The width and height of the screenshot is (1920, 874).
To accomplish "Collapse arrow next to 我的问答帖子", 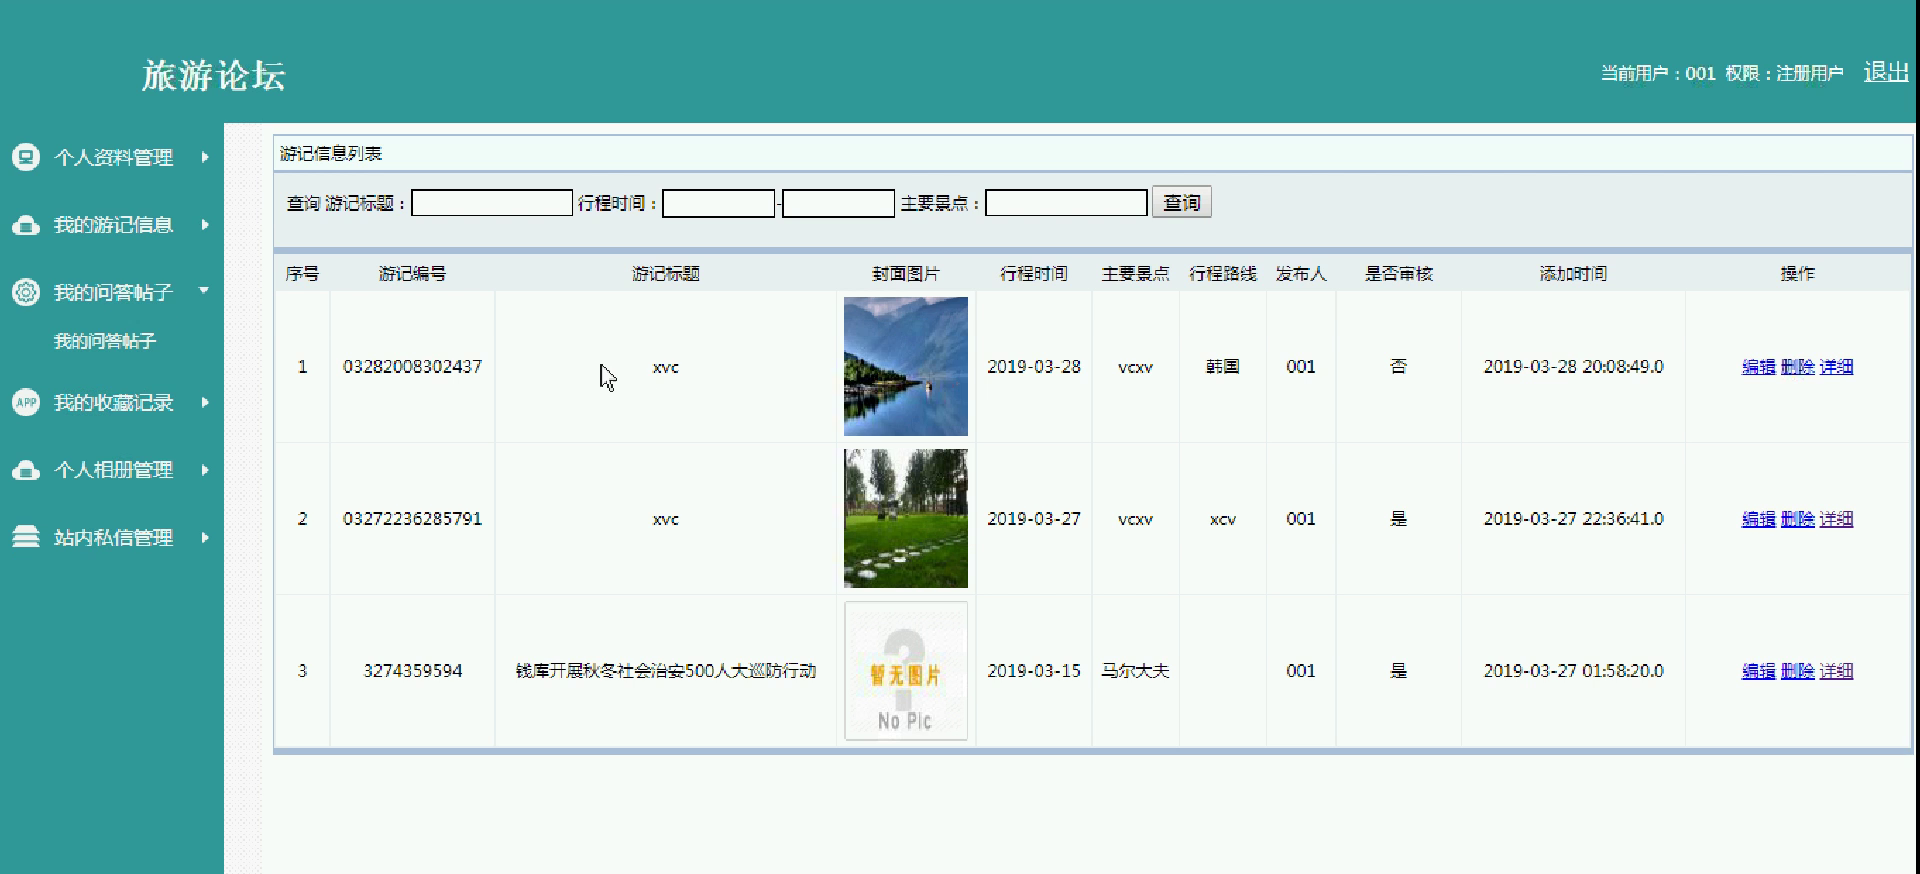I will 204,291.
